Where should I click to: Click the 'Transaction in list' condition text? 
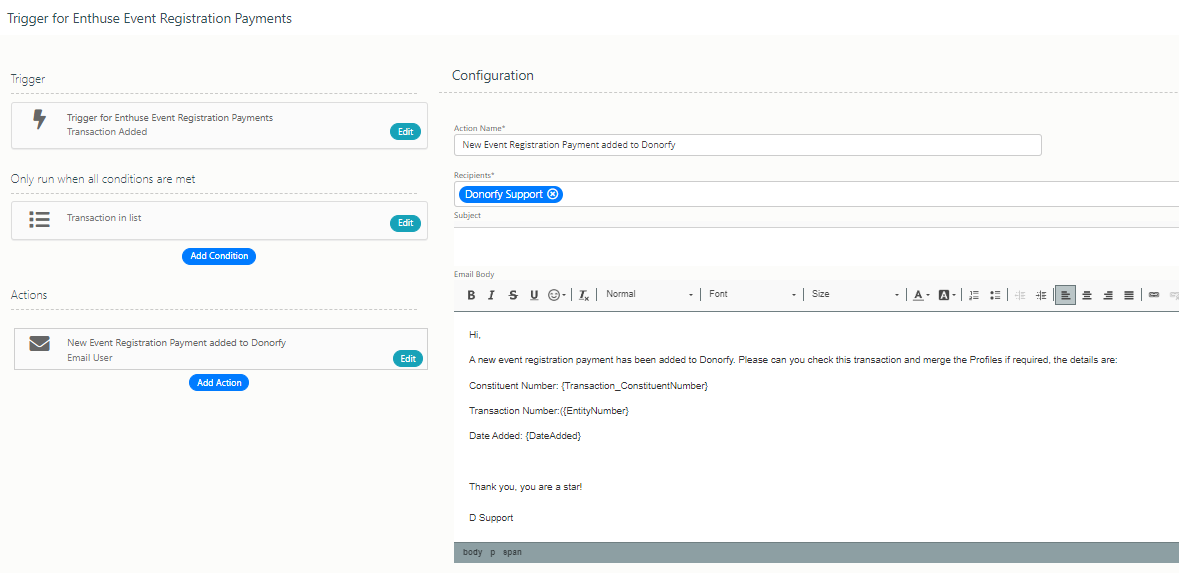[105, 218]
